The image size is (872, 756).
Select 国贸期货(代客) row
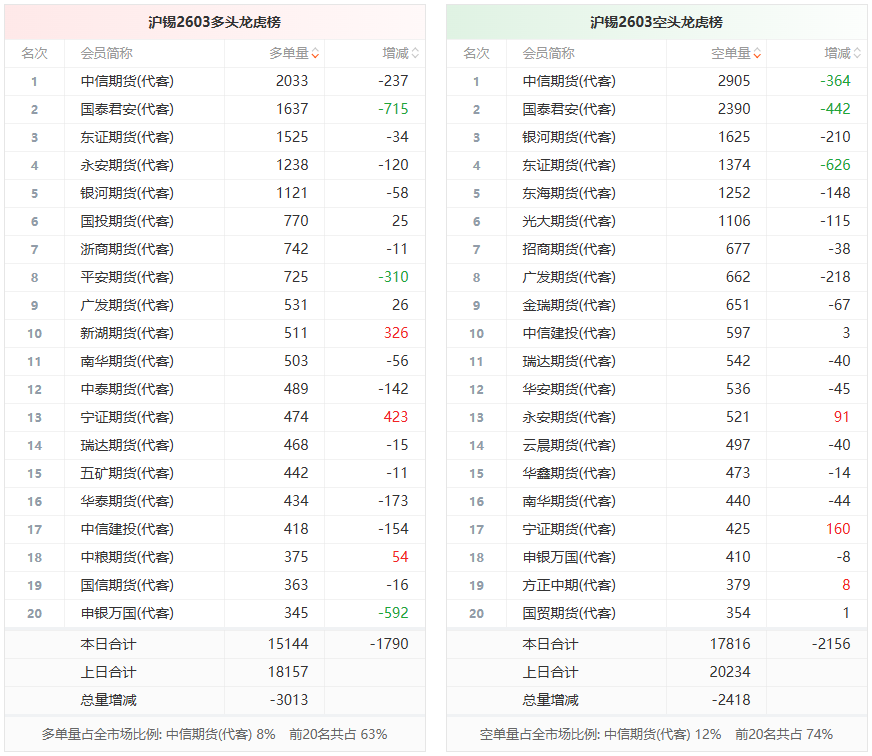click(x=657, y=613)
